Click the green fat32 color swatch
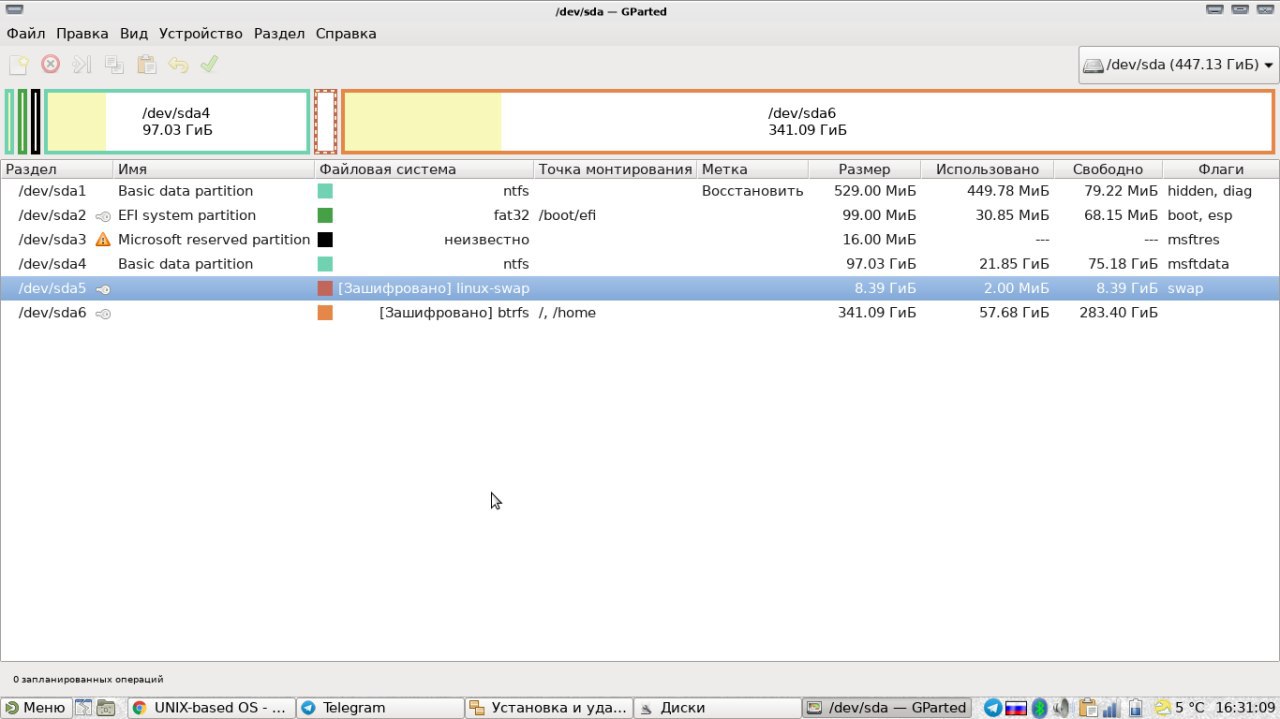 [325, 216]
